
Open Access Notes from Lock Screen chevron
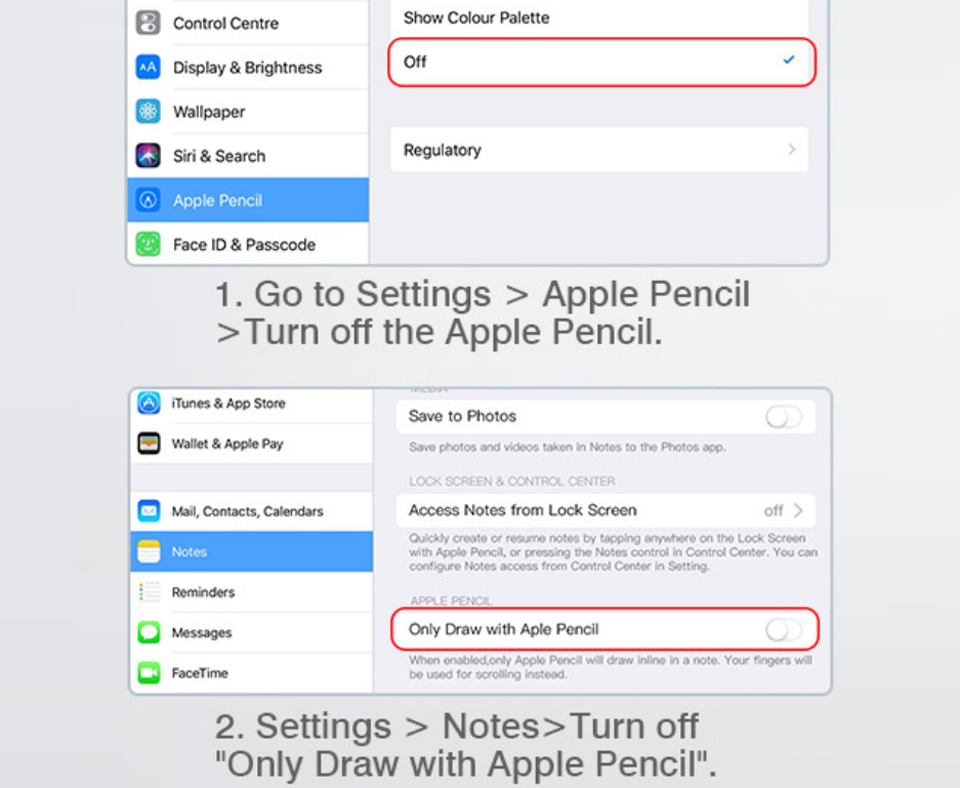[x=798, y=511]
